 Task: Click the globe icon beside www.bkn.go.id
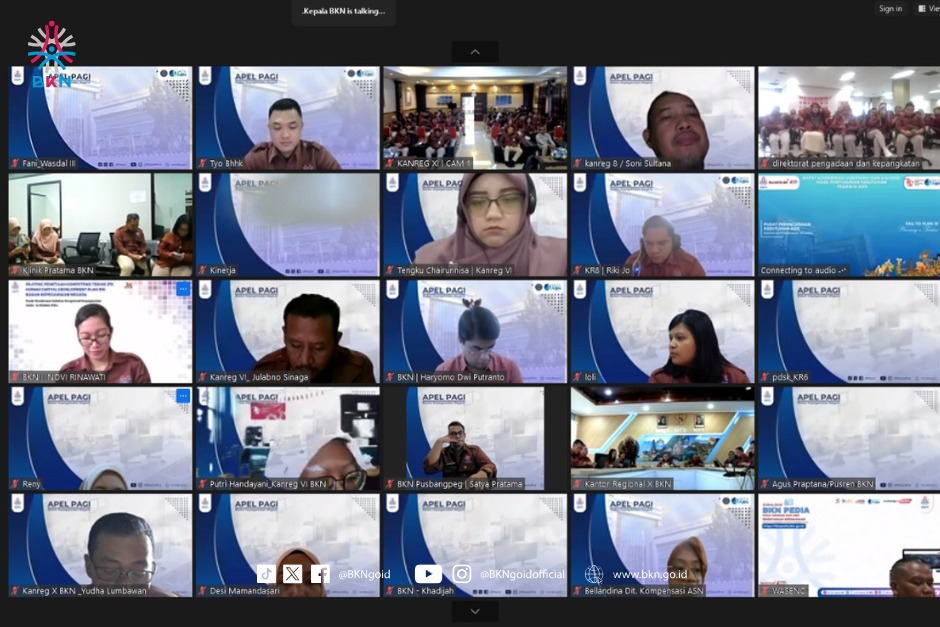(594, 574)
